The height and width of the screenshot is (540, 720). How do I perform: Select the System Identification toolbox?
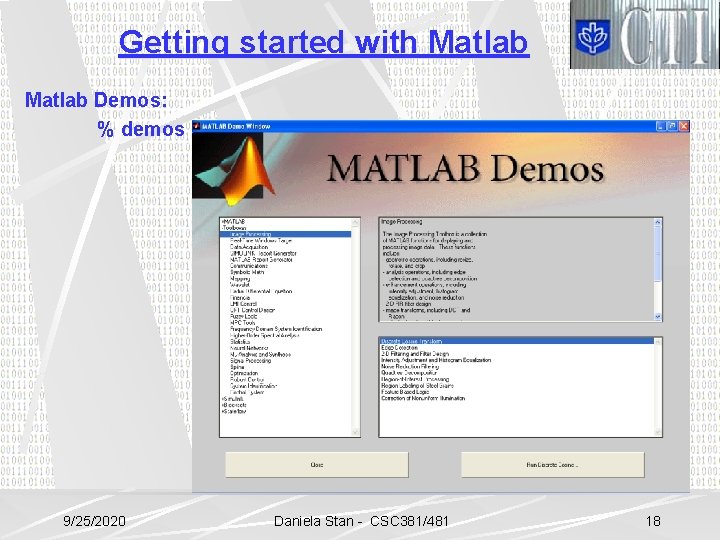253,386
